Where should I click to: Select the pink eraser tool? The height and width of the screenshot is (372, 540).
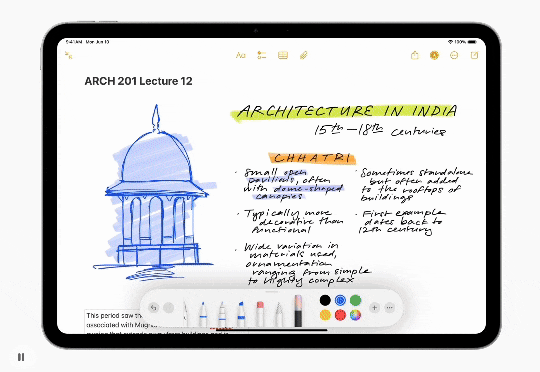click(260, 314)
